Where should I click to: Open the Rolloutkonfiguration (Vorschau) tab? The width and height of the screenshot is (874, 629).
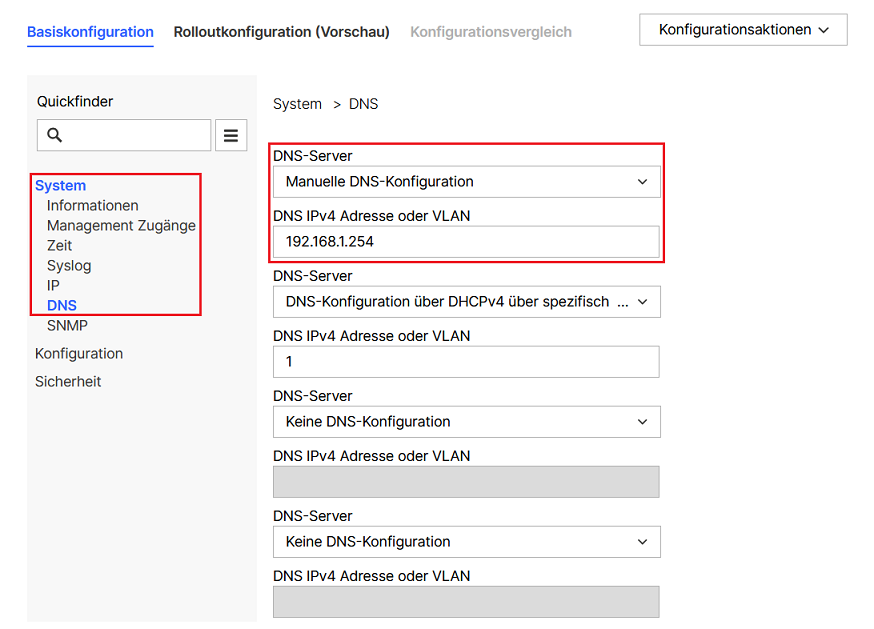click(281, 32)
